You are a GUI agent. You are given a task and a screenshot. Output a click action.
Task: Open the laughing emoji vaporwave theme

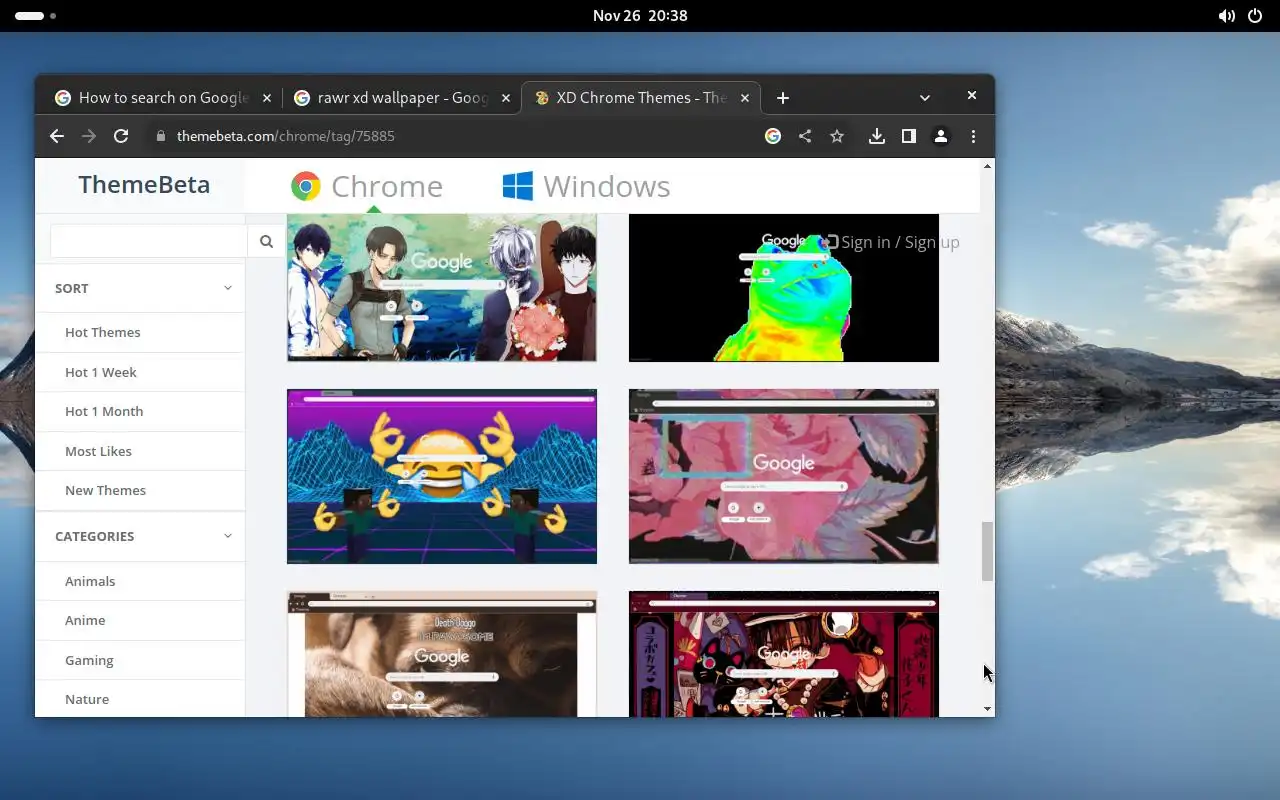(442, 476)
